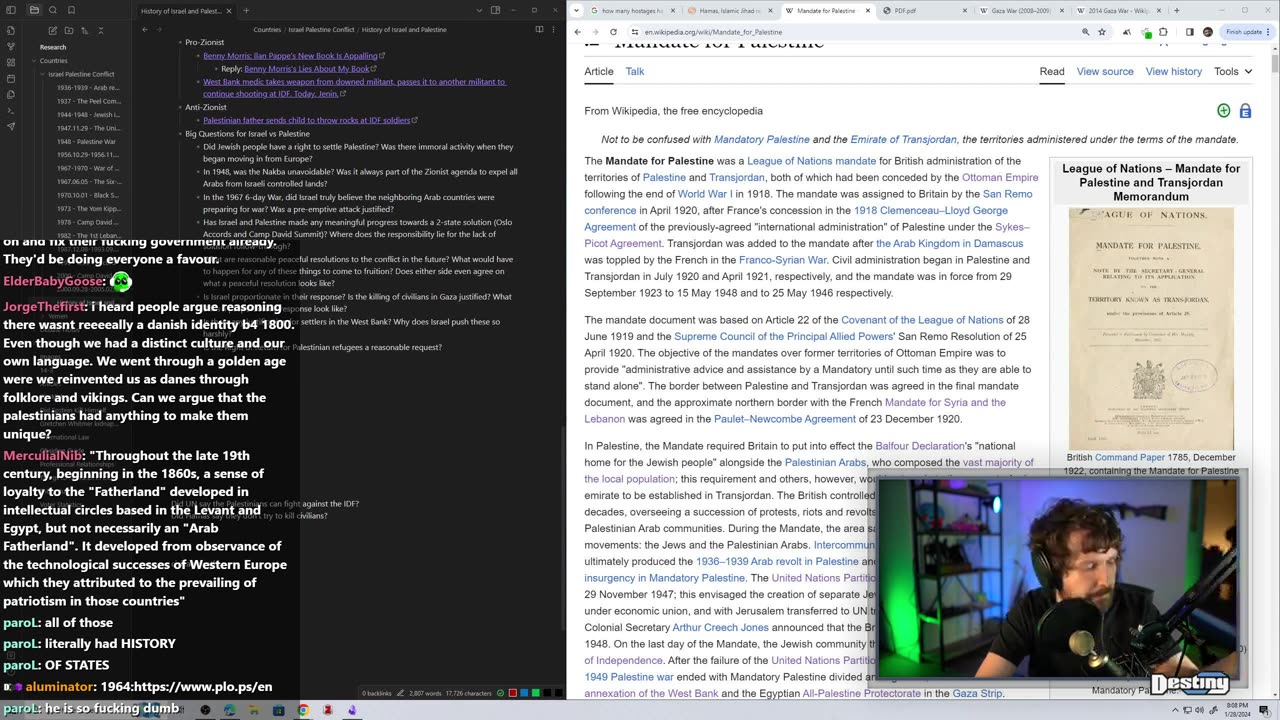Image resolution: width=1280 pixels, height=720 pixels.
Task: Open '1948 - Palestine War' note in tree
Action: (86, 142)
